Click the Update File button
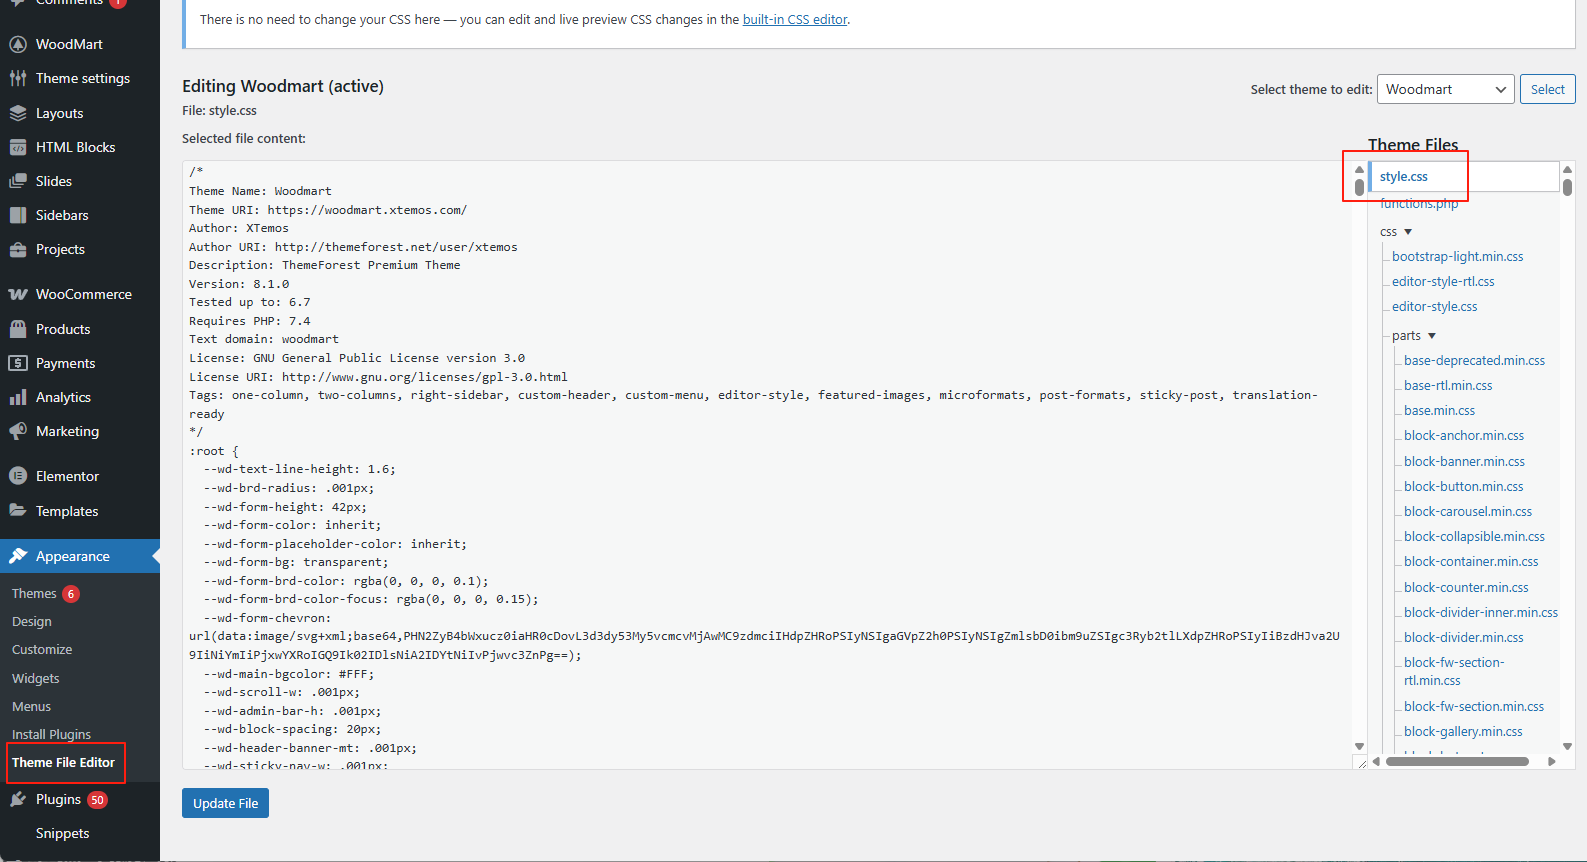This screenshot has width=1587, height=862. tap(225, 803)
